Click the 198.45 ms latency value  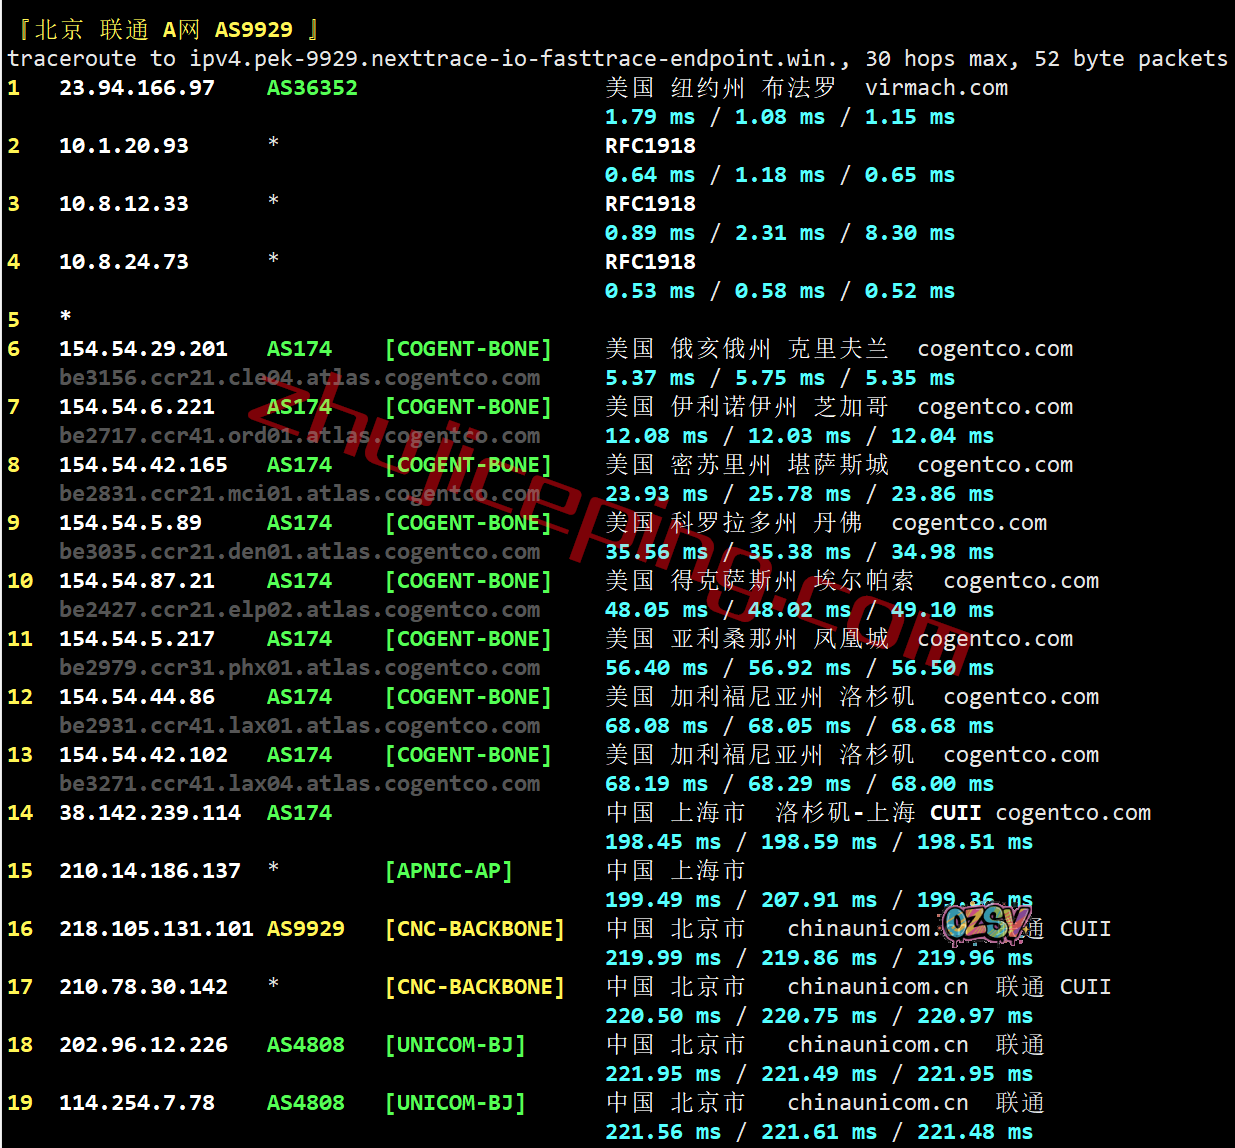[x=663, y=842]
